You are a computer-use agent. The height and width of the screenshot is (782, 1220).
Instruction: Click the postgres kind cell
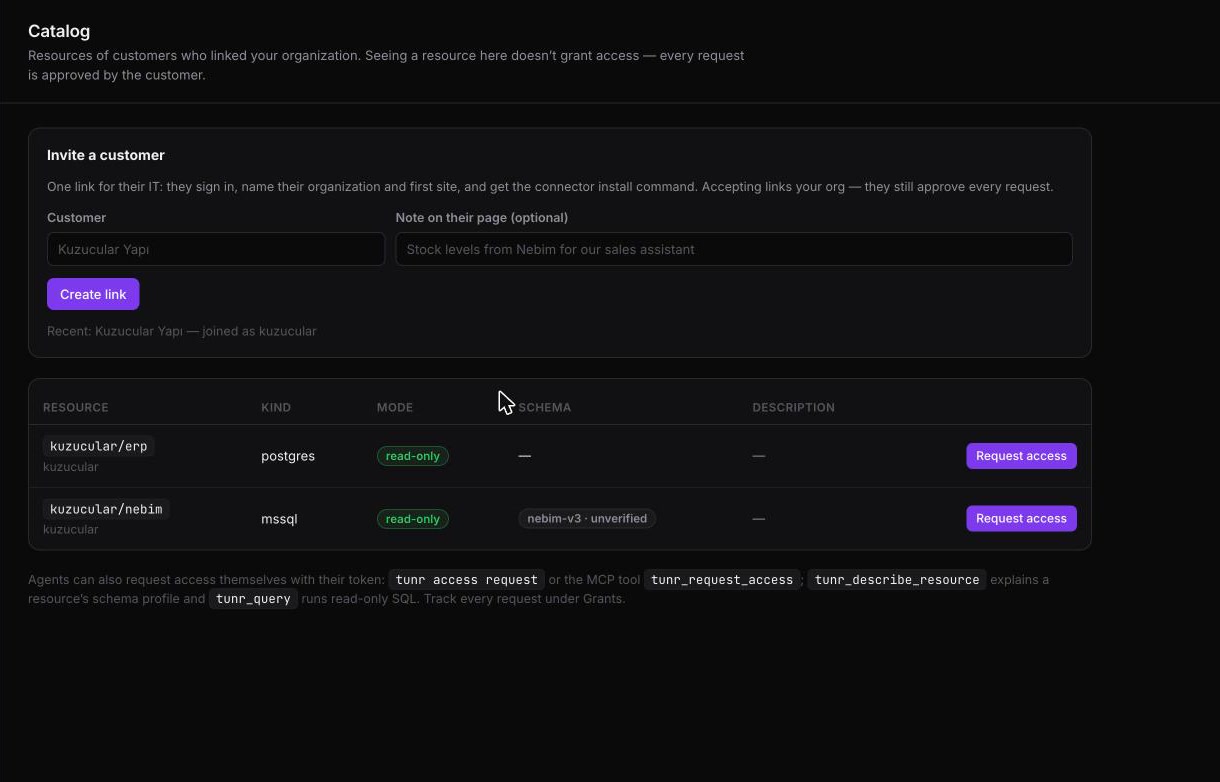(x=288, y=456)
